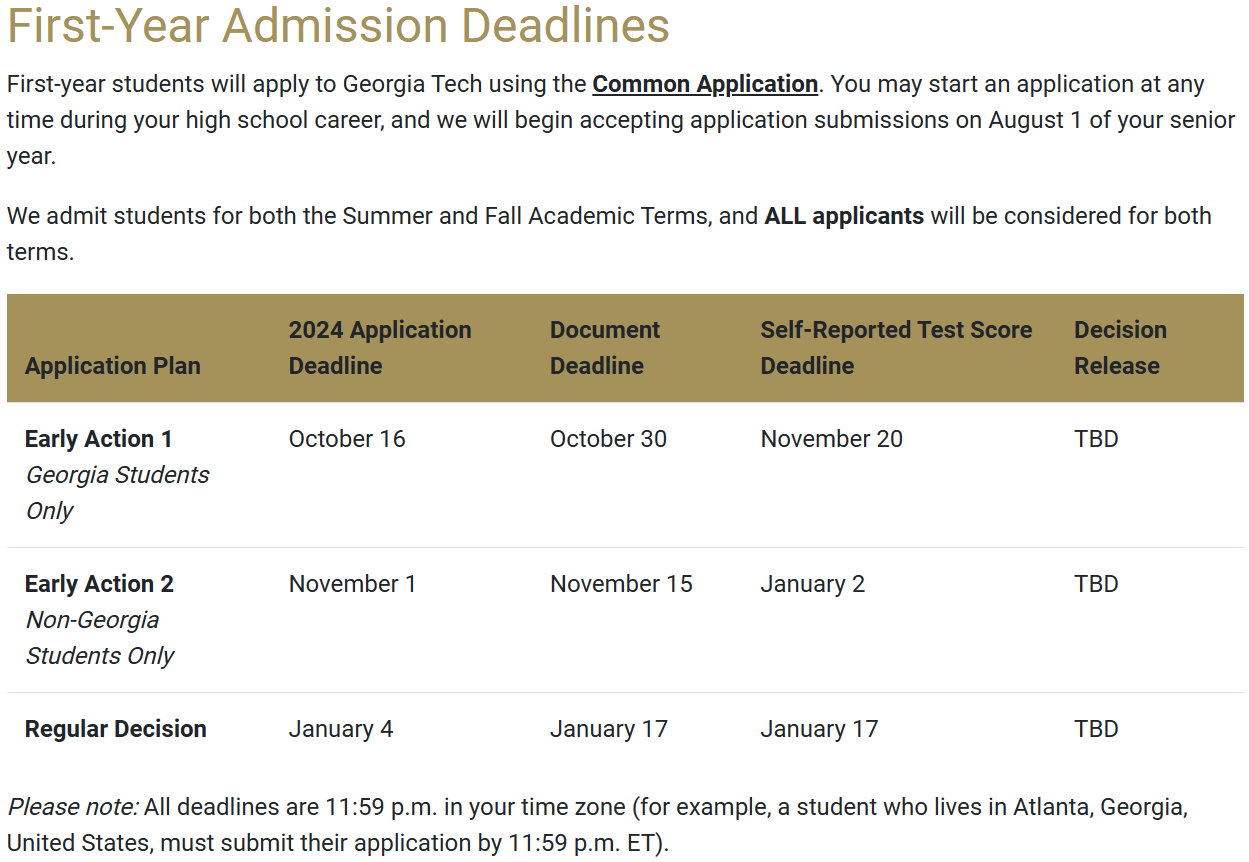Screen dimensions: 1249x862
Task: Click the Georgia Students Only italic text
Action: tap(117, 493)
